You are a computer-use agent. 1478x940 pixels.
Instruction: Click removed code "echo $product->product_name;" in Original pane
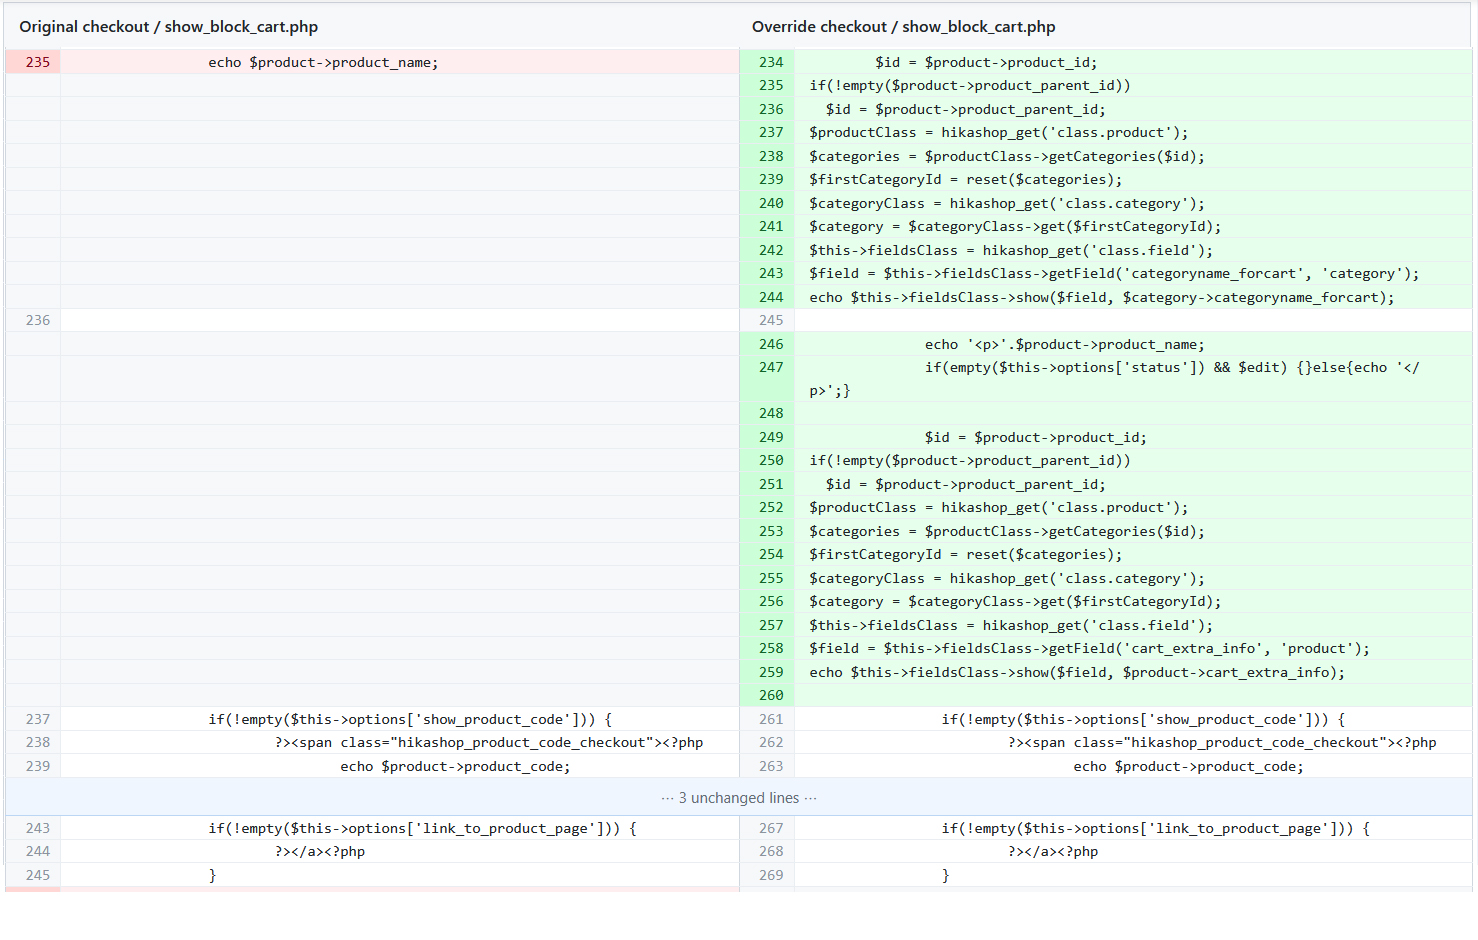323,62
